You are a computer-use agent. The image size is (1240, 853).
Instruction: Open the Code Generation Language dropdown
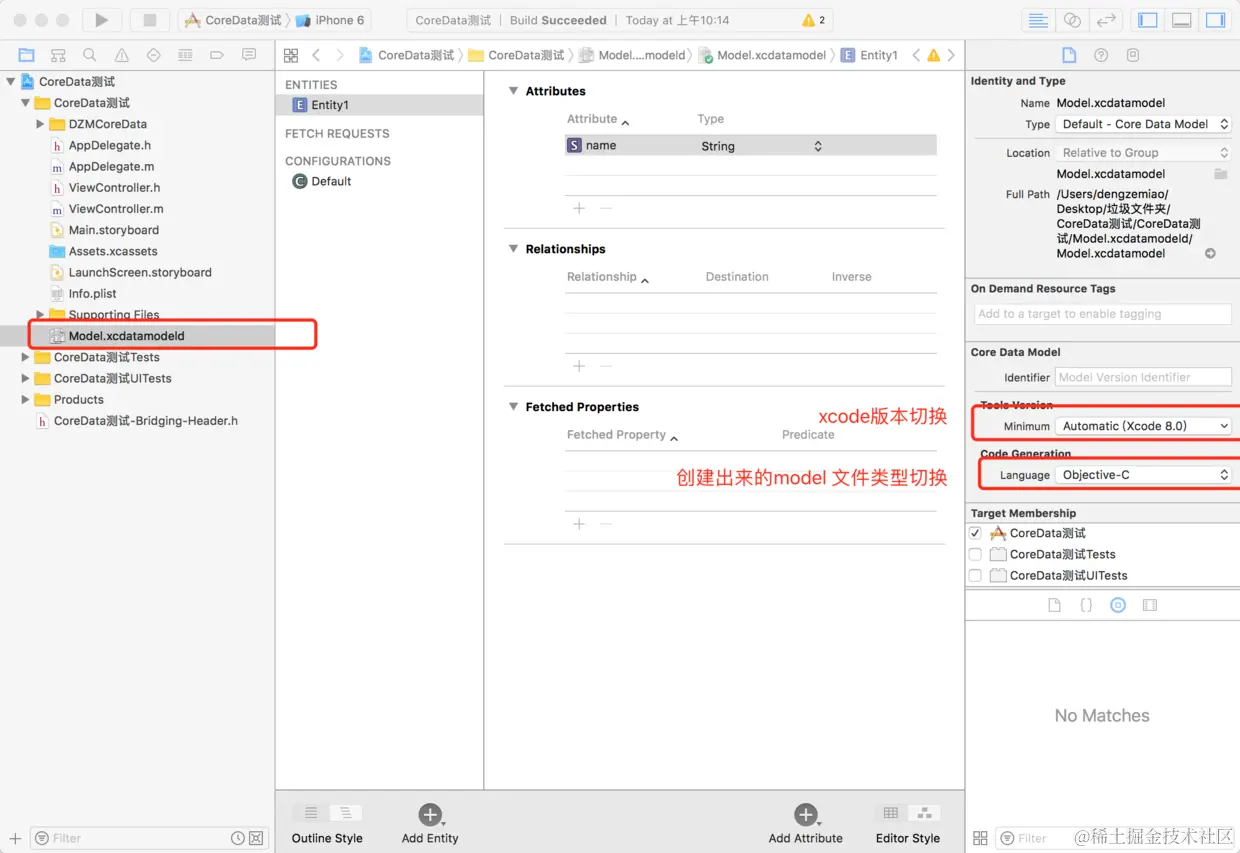tap(1143, 475)
